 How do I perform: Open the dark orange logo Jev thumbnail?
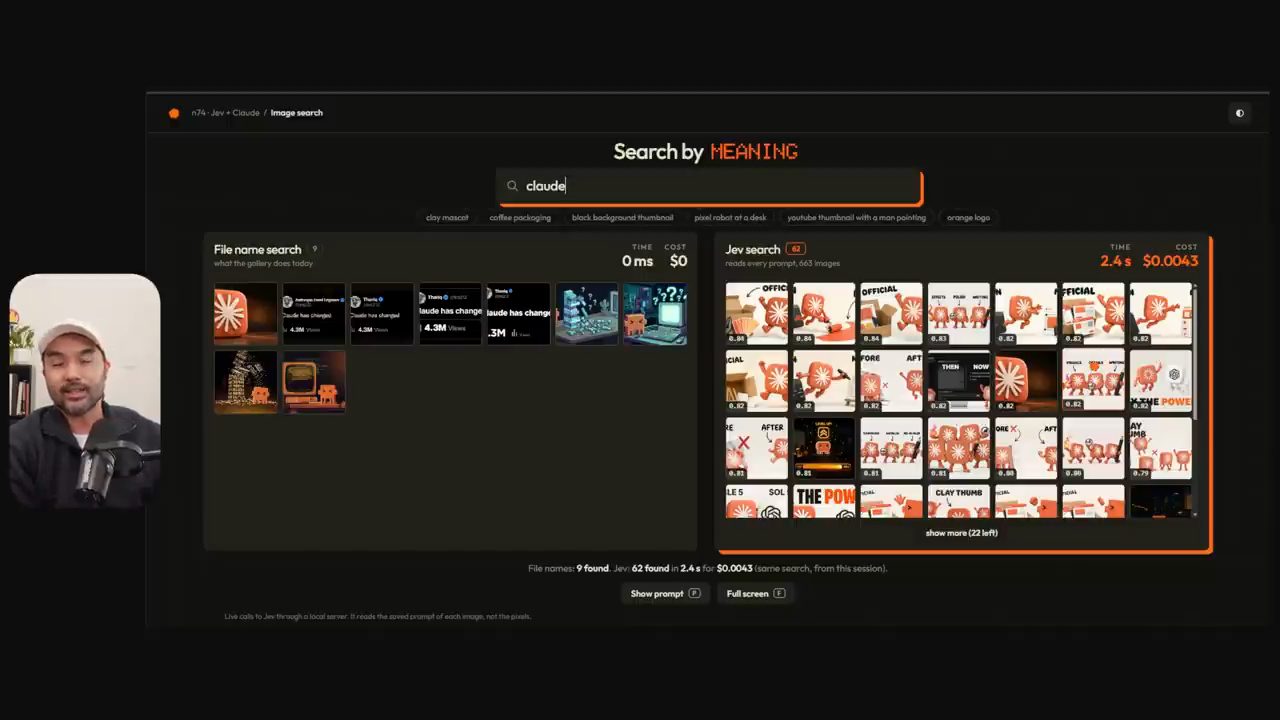(x=1026, y=381)
